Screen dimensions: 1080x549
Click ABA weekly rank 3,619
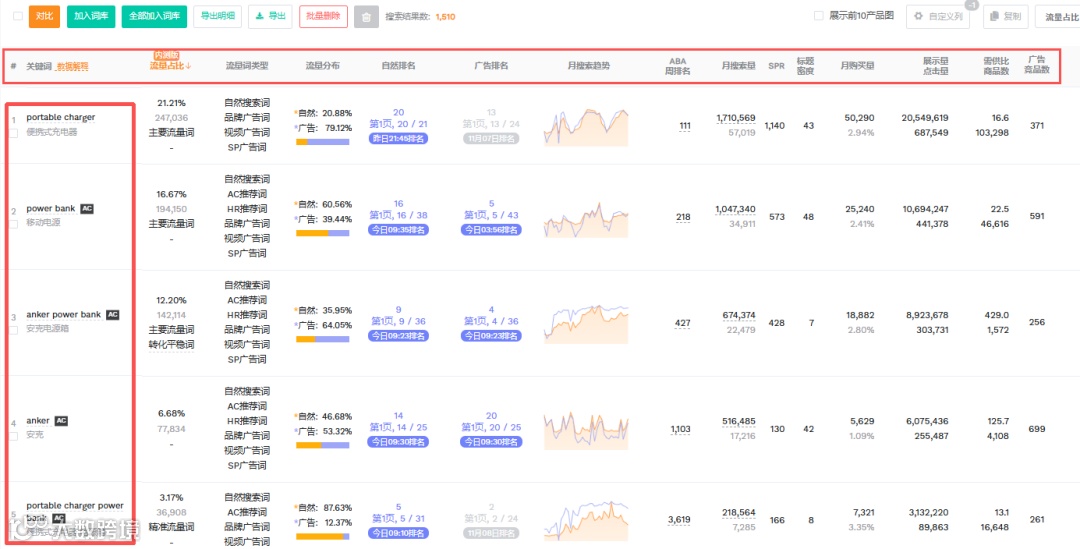tap(679, 519)
